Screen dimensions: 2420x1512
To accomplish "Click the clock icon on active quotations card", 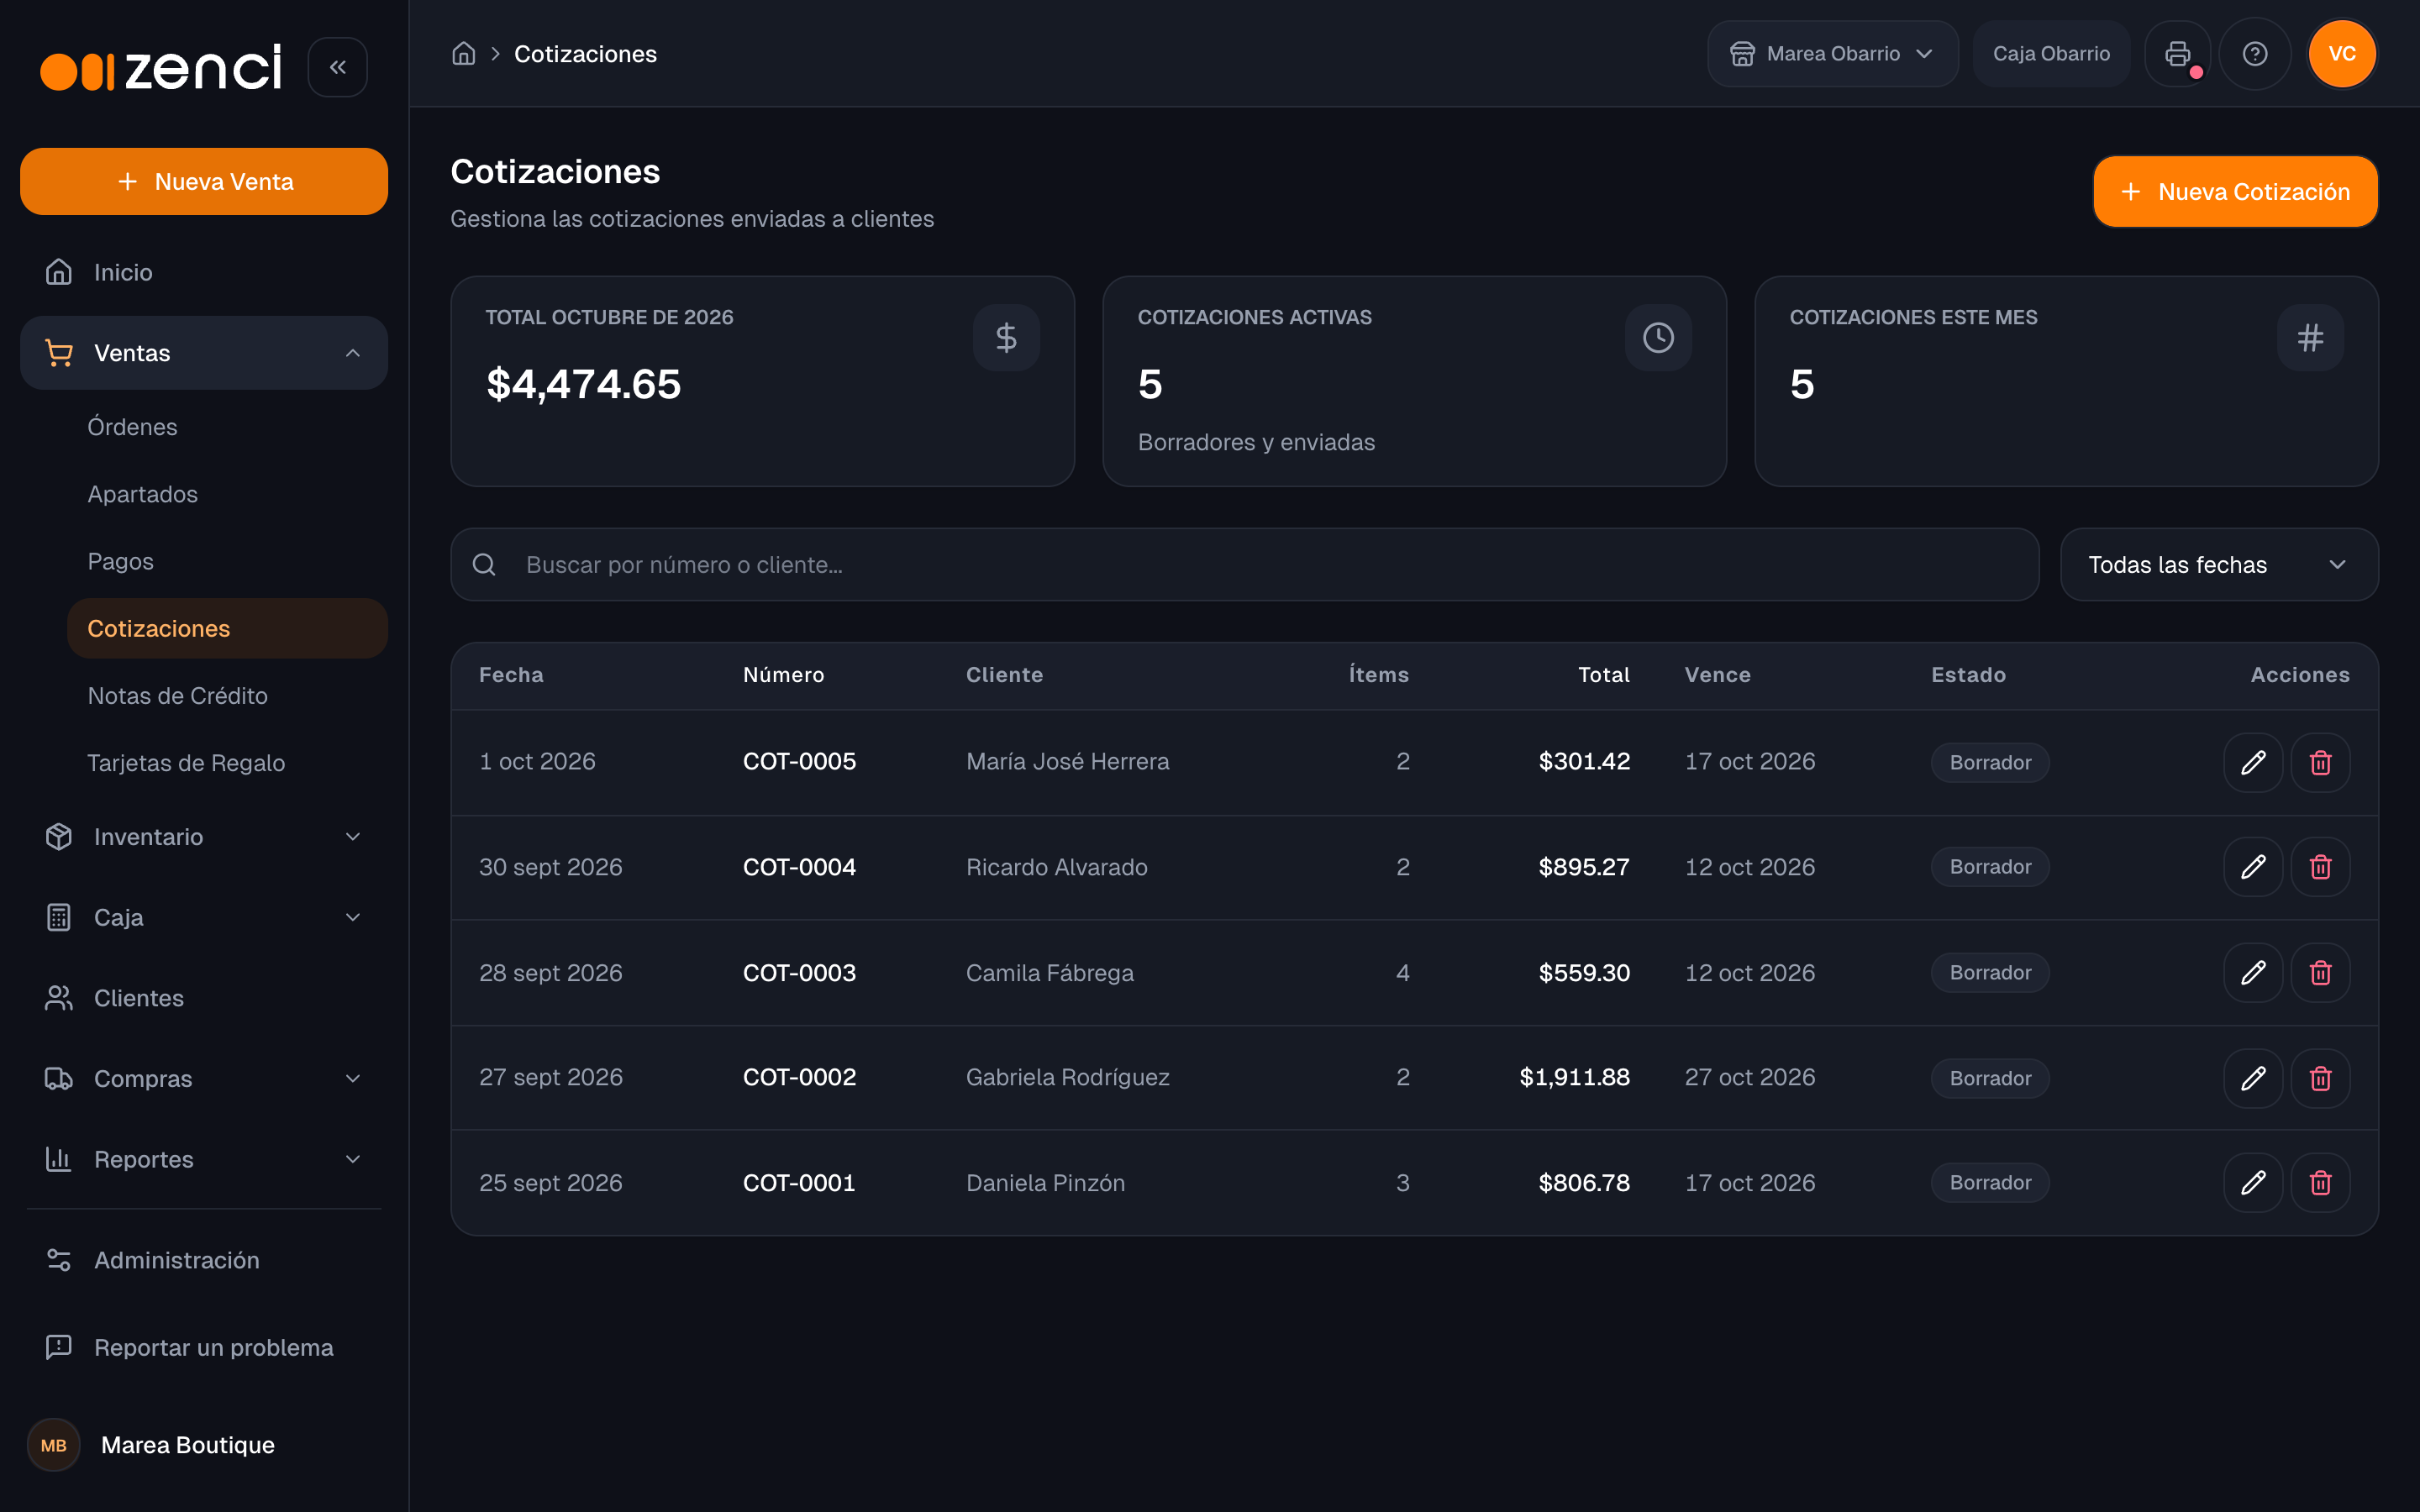I will (x=1658, y=338).
